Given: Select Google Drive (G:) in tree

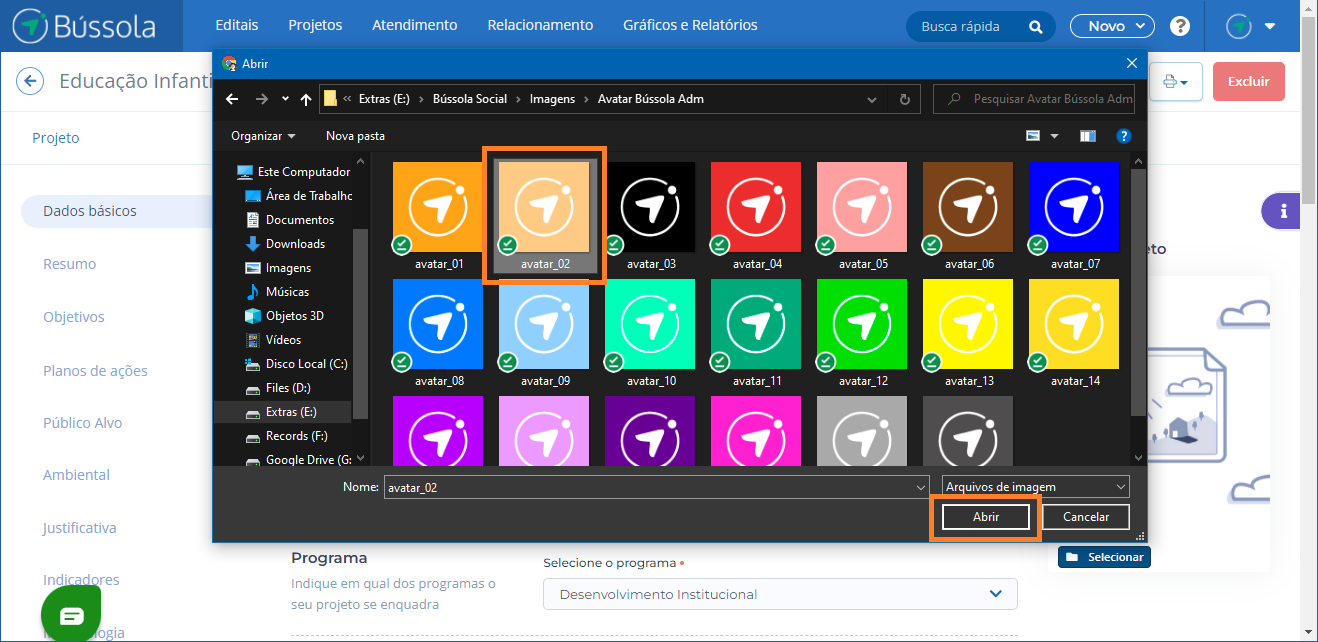Looking at the screenshot, I should [x=298, y=460].
